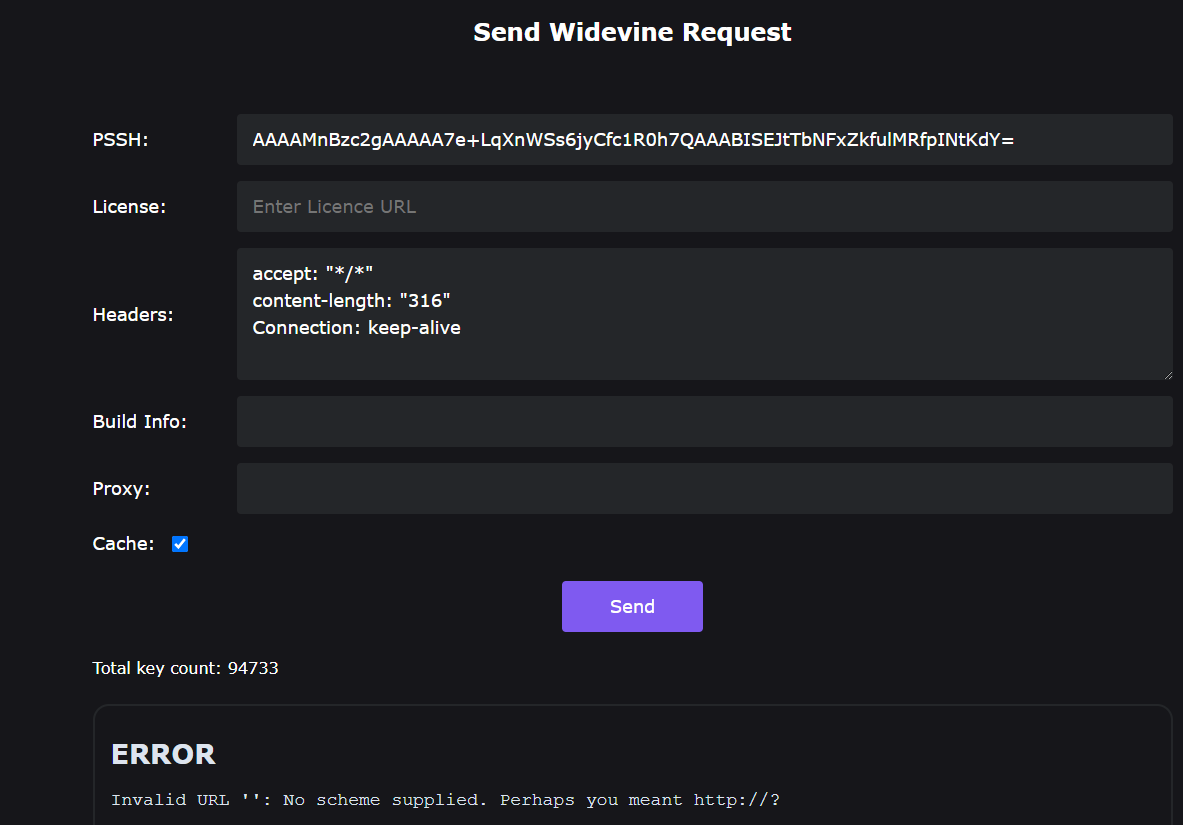Click the PSSH label
The width and height of the screenshot is (1183, 825).
click(120, 140)
